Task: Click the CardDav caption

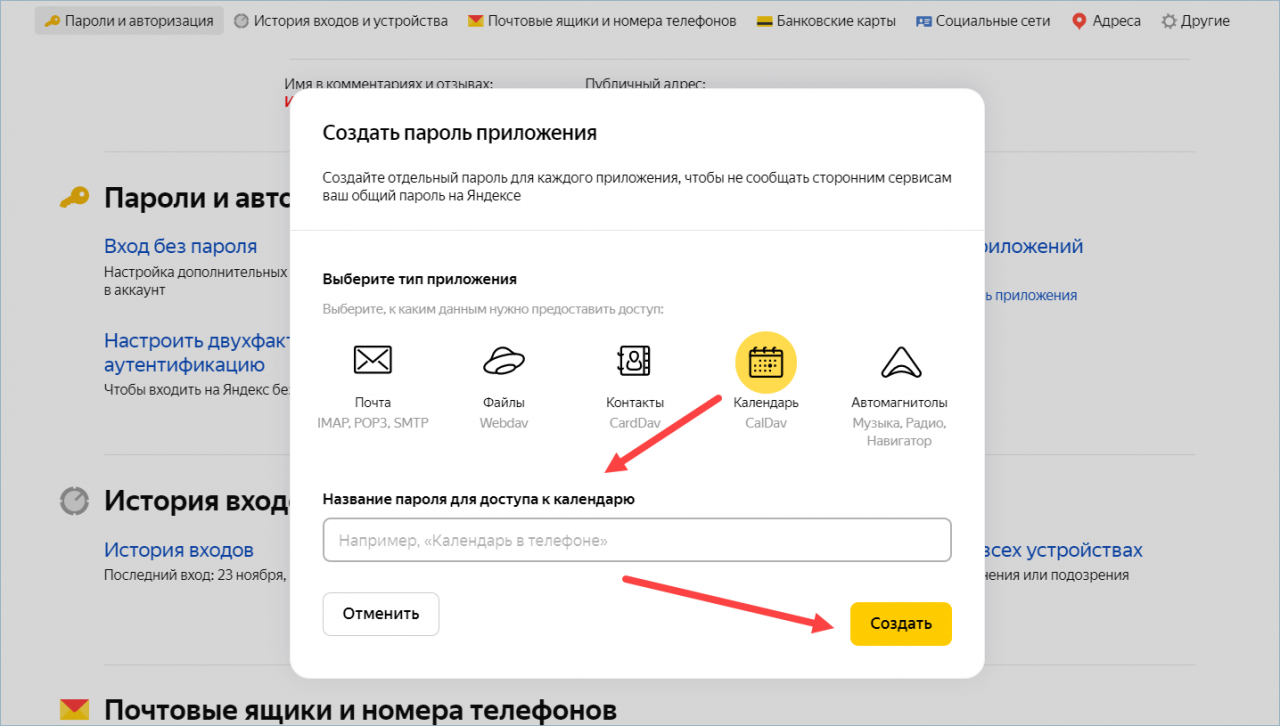Action: (x=635, y=423)
